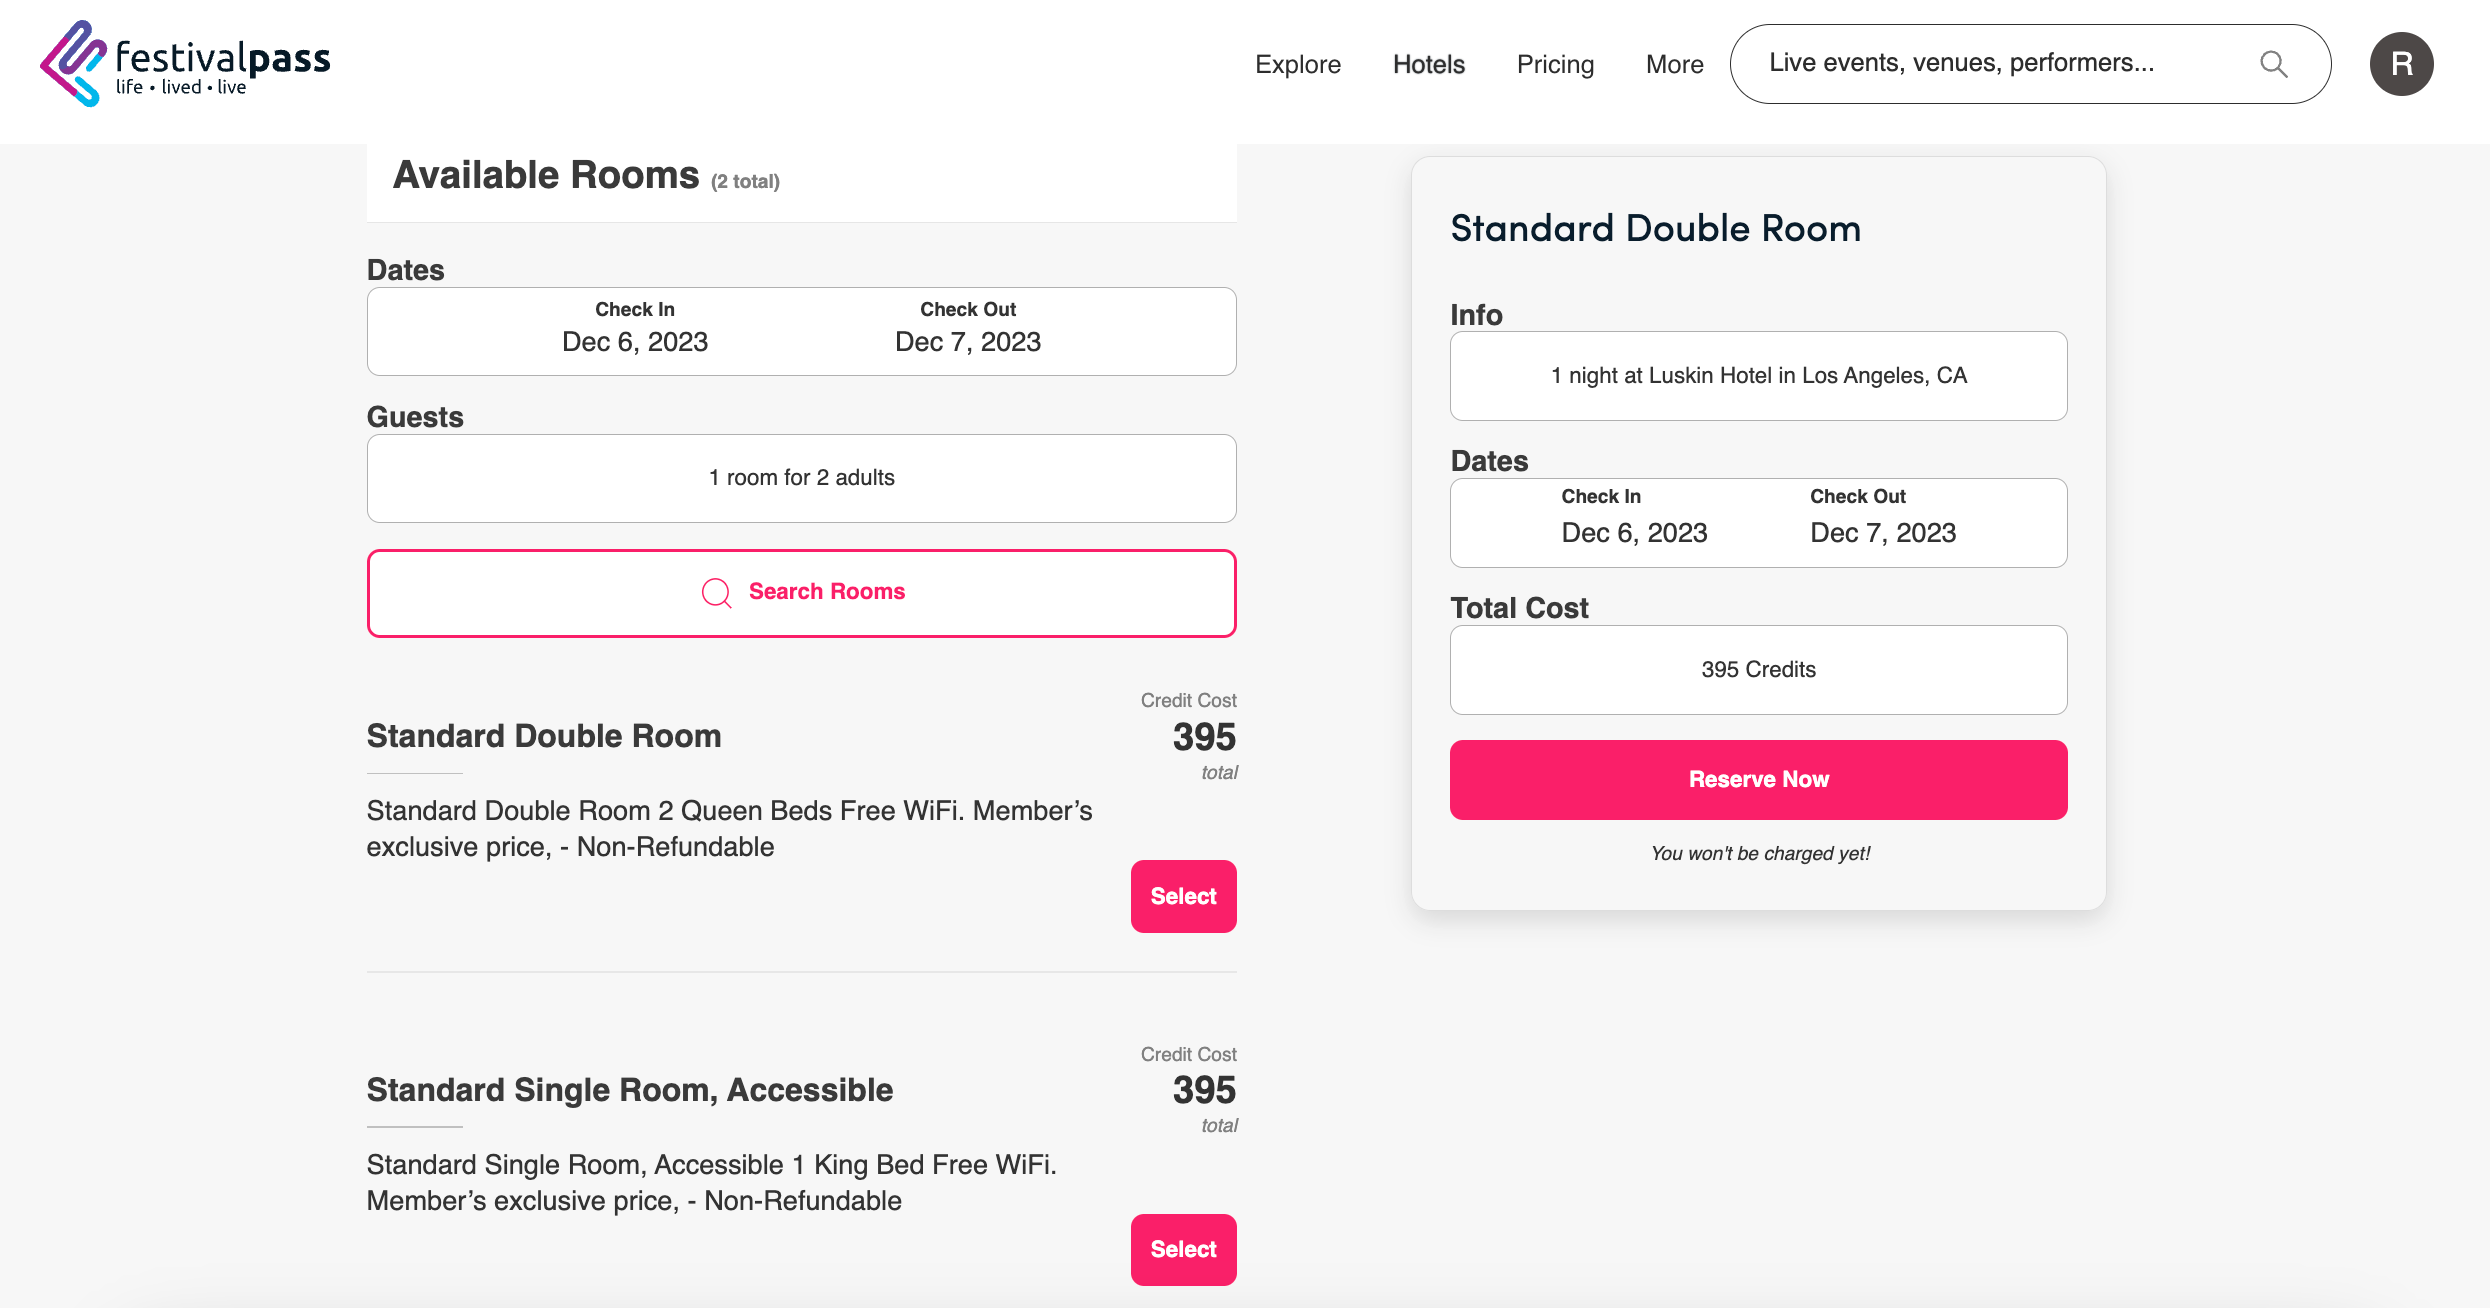Click the festivalpass logo
Image resolution: width=2490 pixels, height=1308 pixels.
(185, 63)
